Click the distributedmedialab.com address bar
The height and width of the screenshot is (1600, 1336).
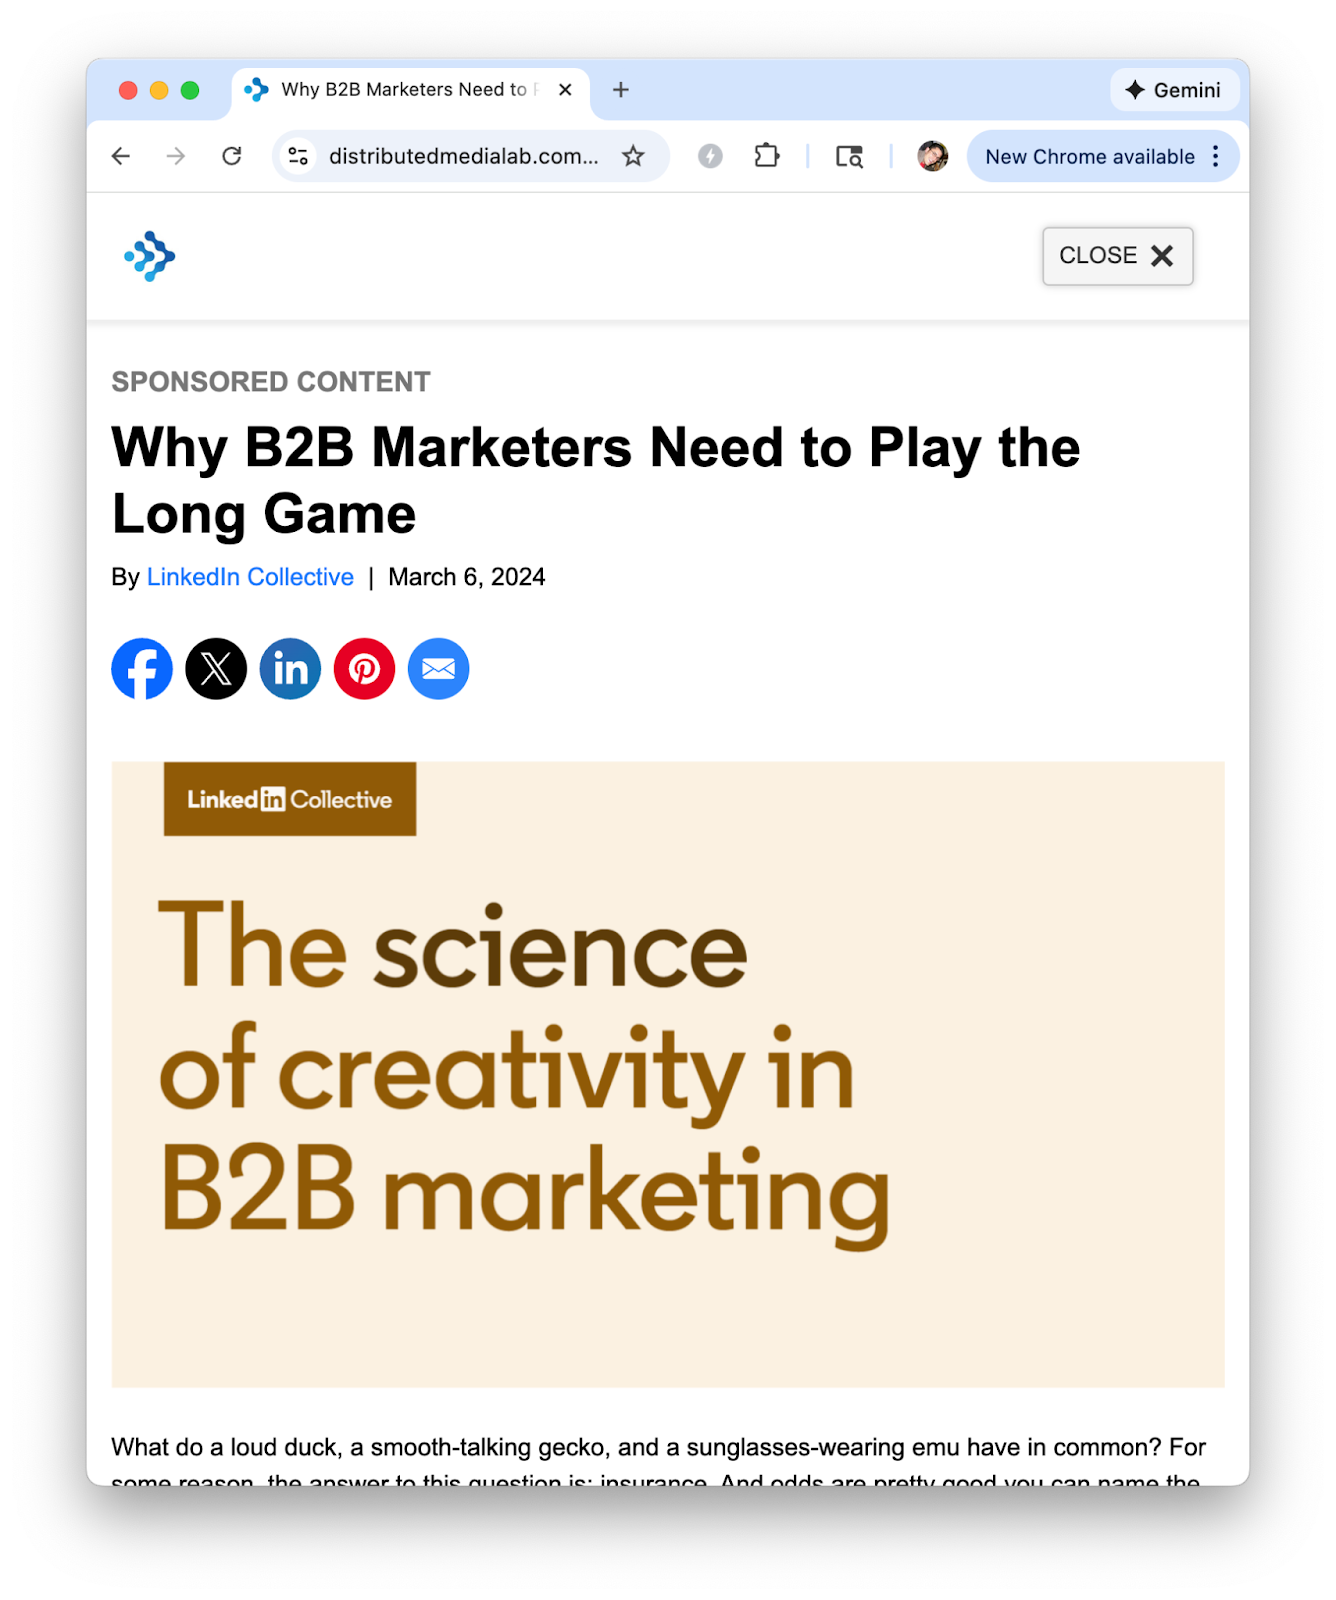[464, 156]
